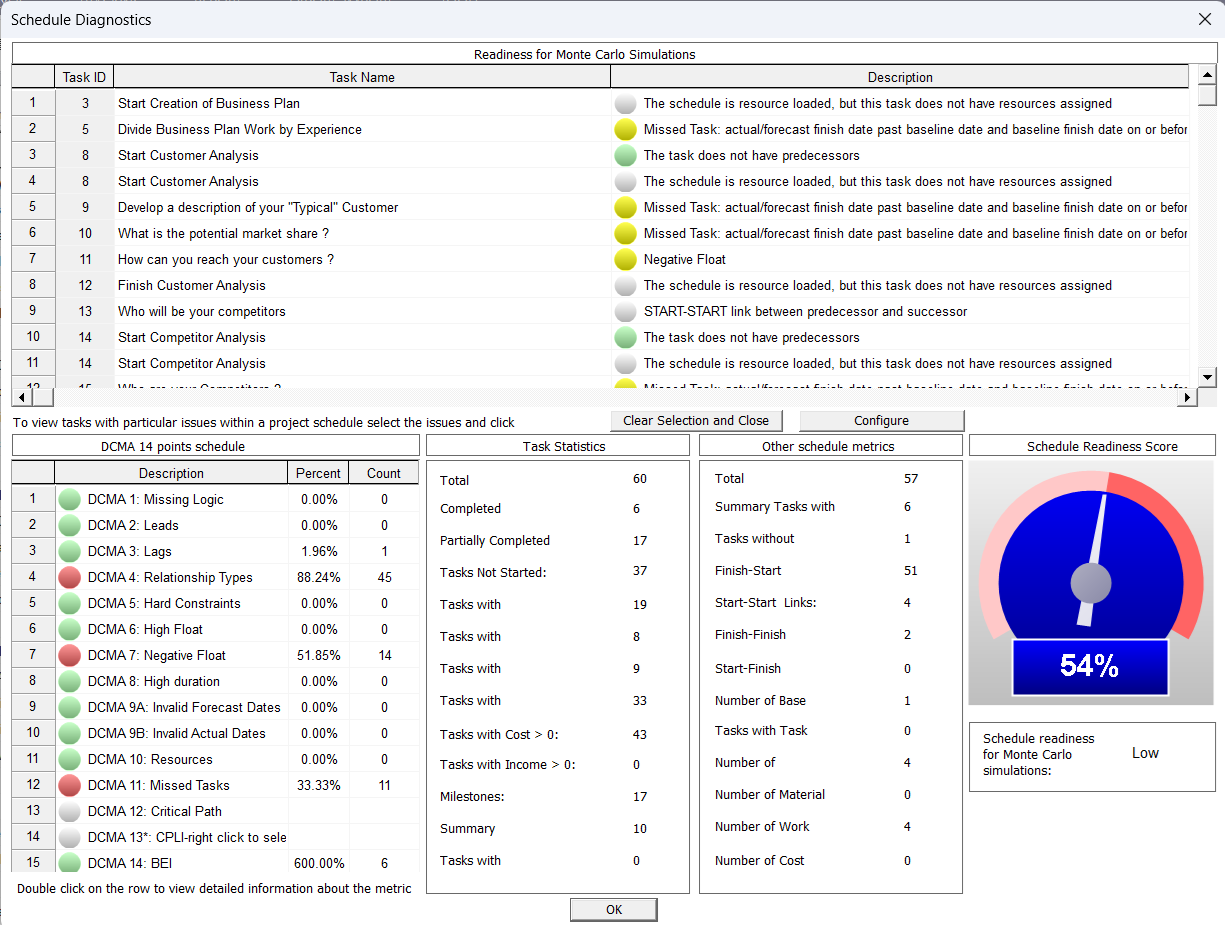The image size is (1225, 925).
Task: Click the "Low" readiness rating text
Action: 1145,753
